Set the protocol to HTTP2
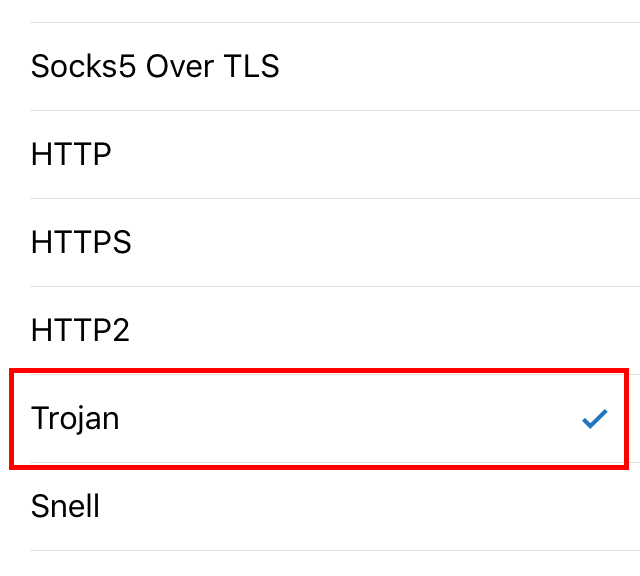640x576 pixels. coord(320,330)
